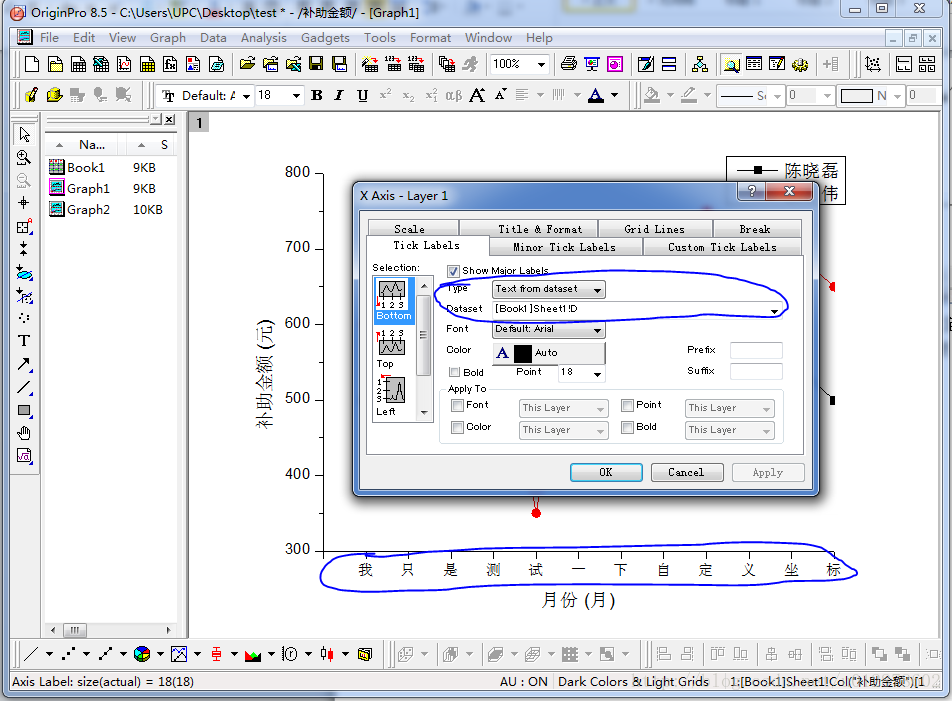952x701 pixels.
Task: Select the Pan hand tool
Action: [x=24, y=433]
